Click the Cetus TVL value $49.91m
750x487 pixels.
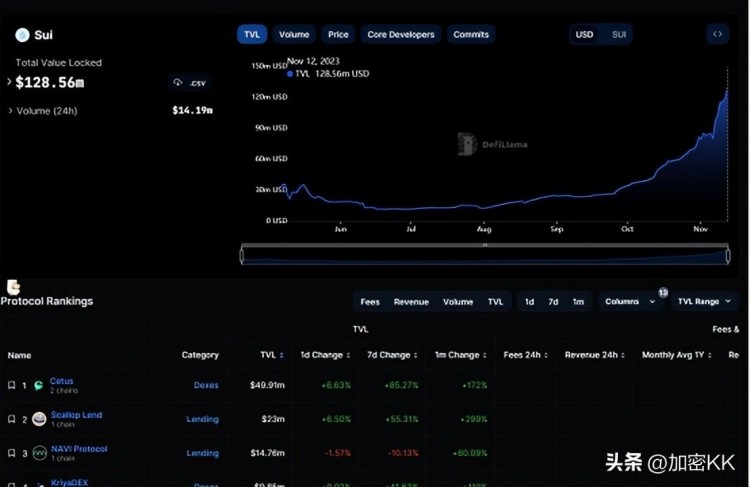pyautogui.click(x=267, y=385)
